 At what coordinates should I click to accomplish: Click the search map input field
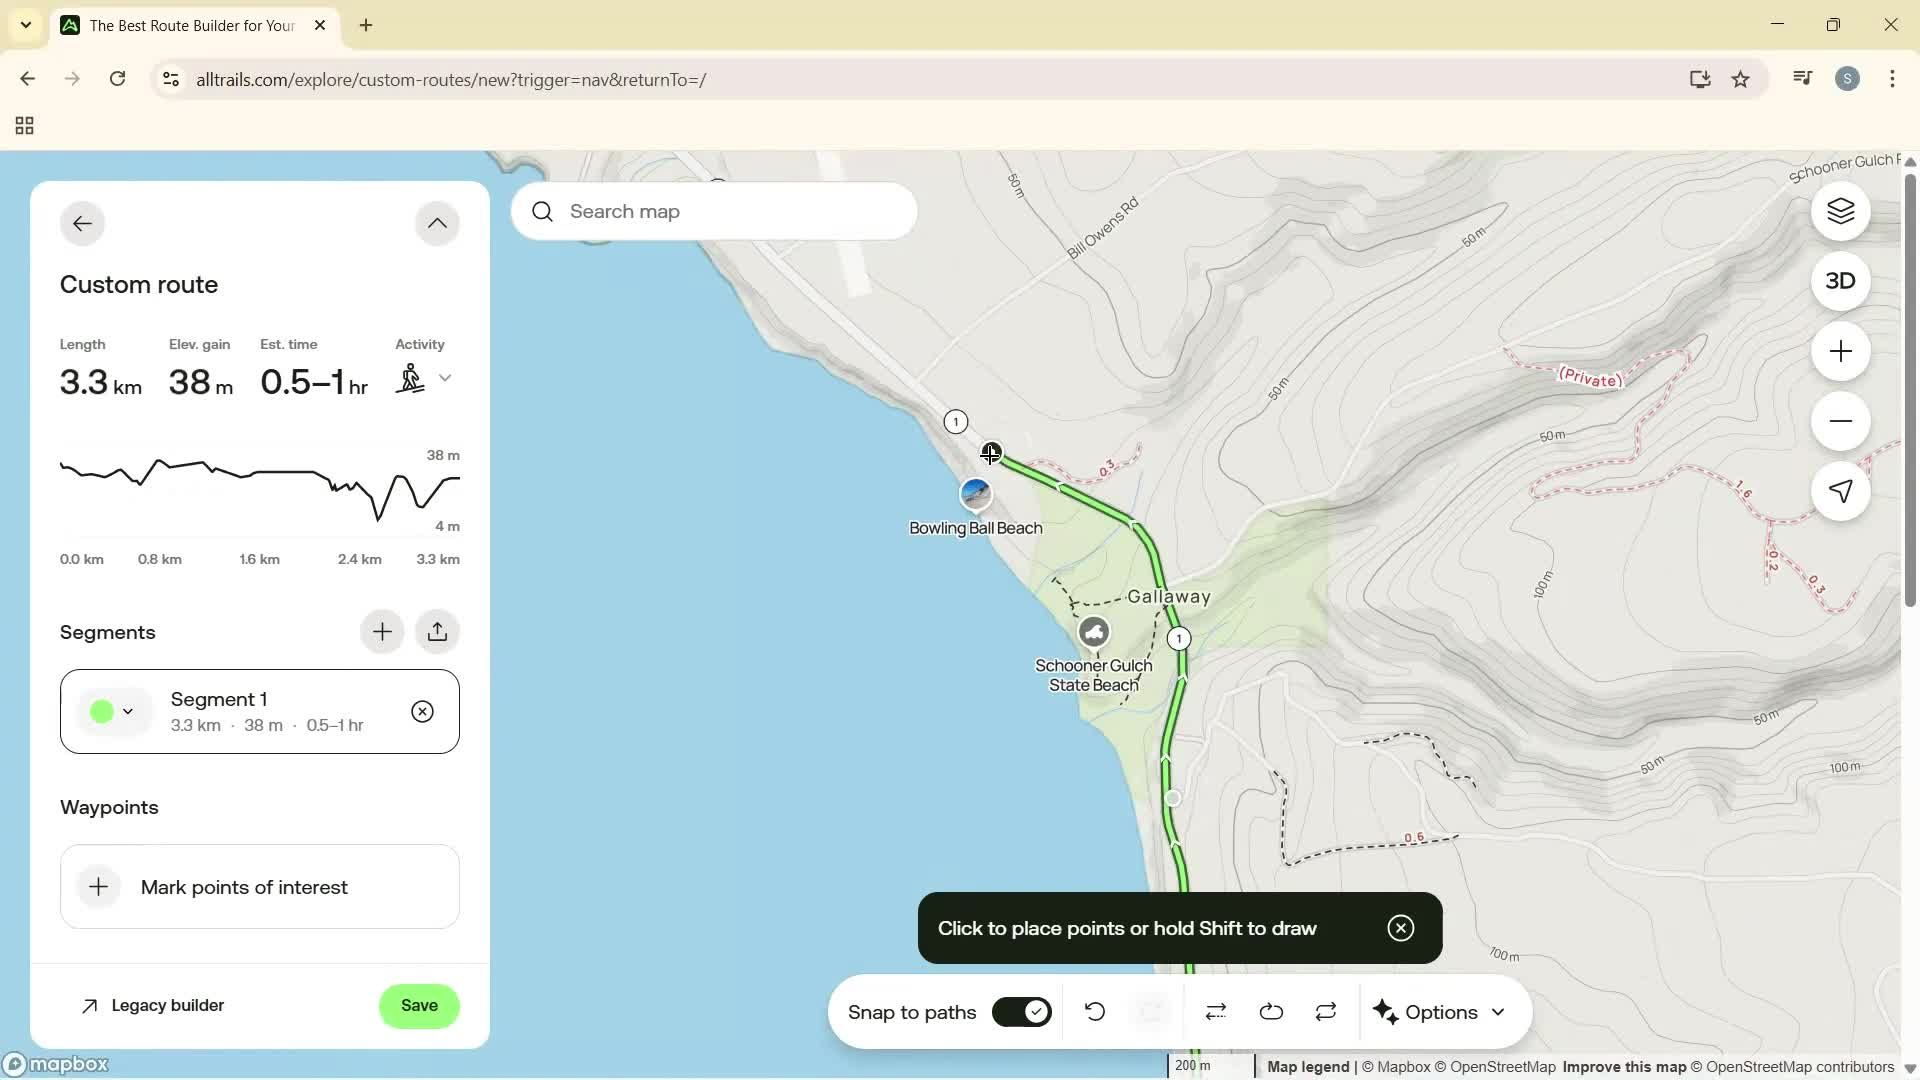click(714, 211)
